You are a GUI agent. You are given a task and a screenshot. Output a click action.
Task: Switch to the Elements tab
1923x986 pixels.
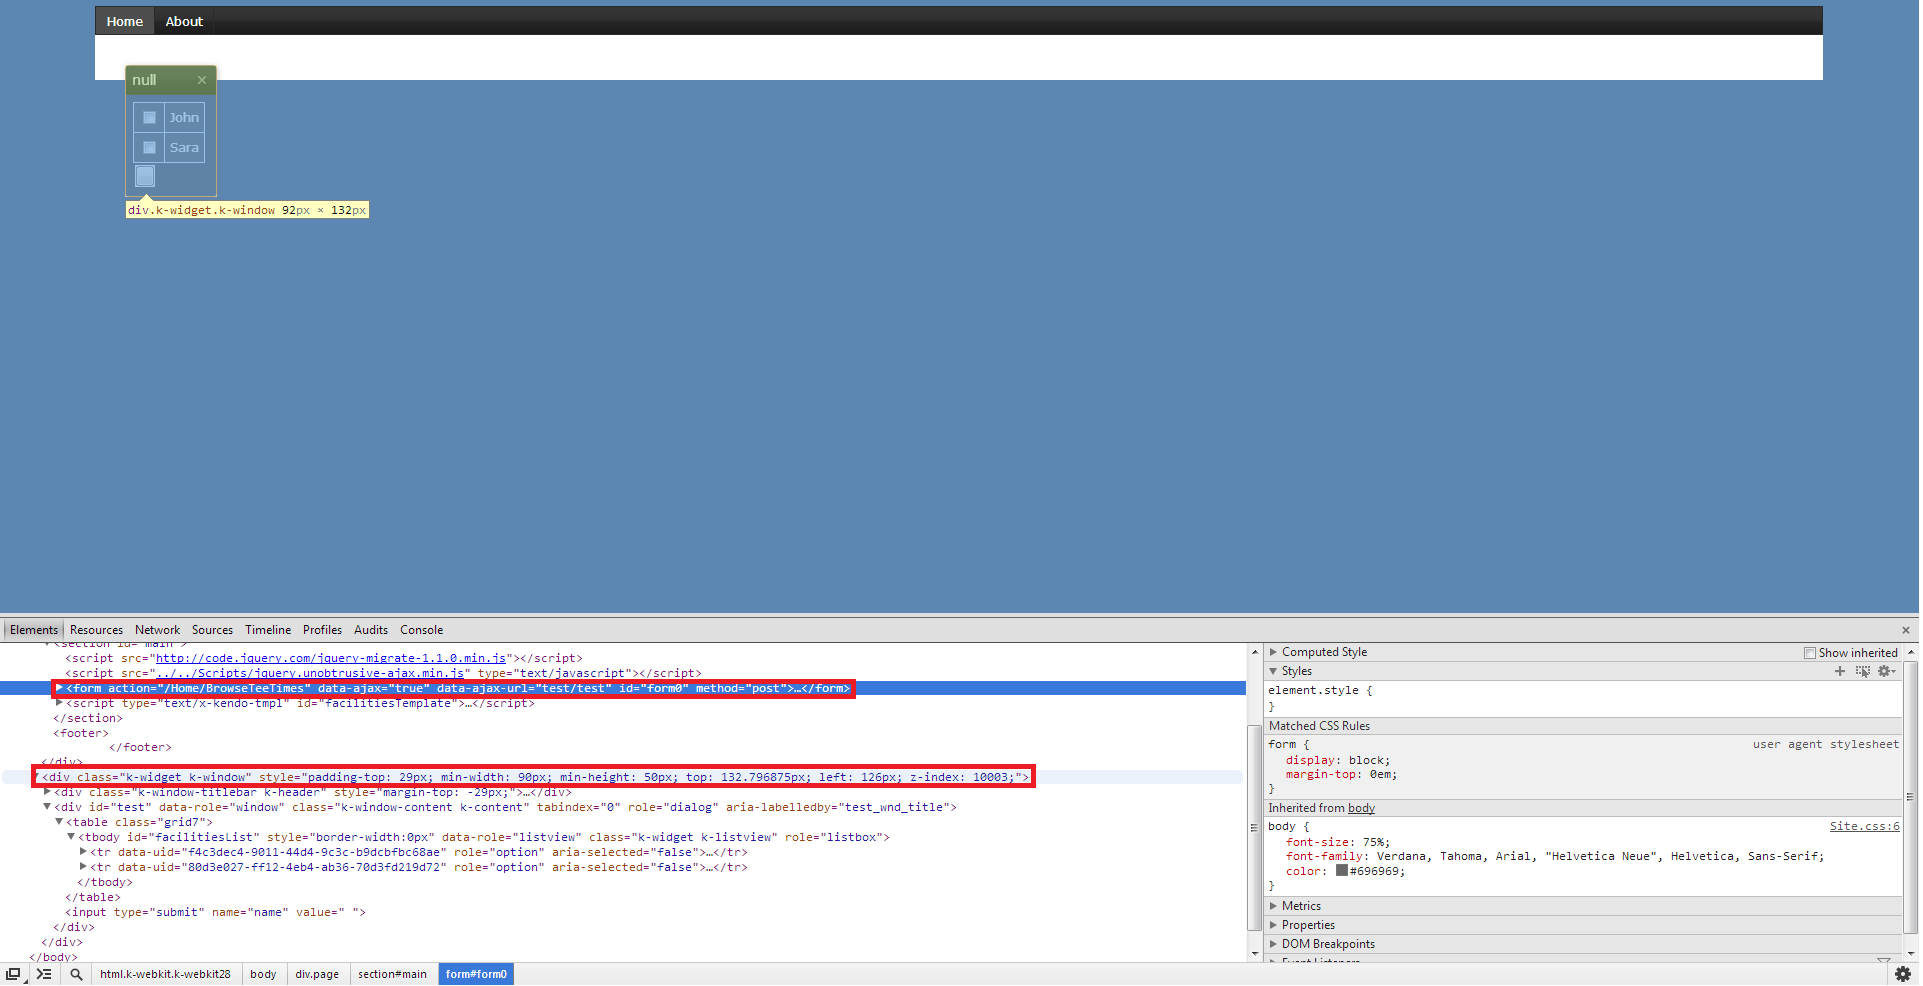tap(34, 630)
